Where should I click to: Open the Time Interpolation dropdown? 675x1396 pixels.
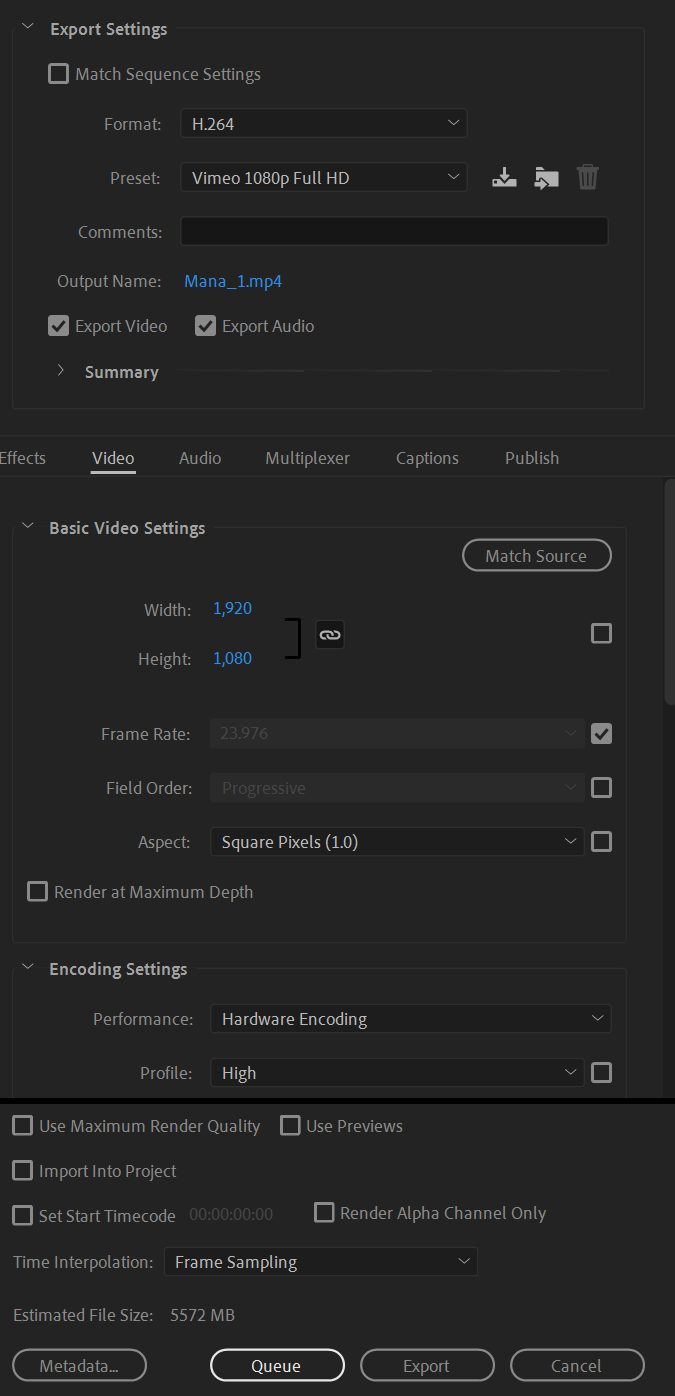320,1261
